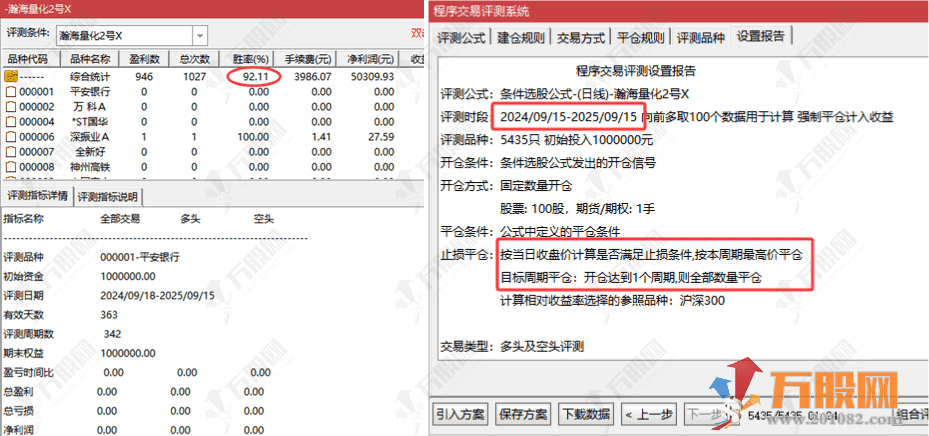
Task: Click the < 上一步 button
Action: coord(649,413)
